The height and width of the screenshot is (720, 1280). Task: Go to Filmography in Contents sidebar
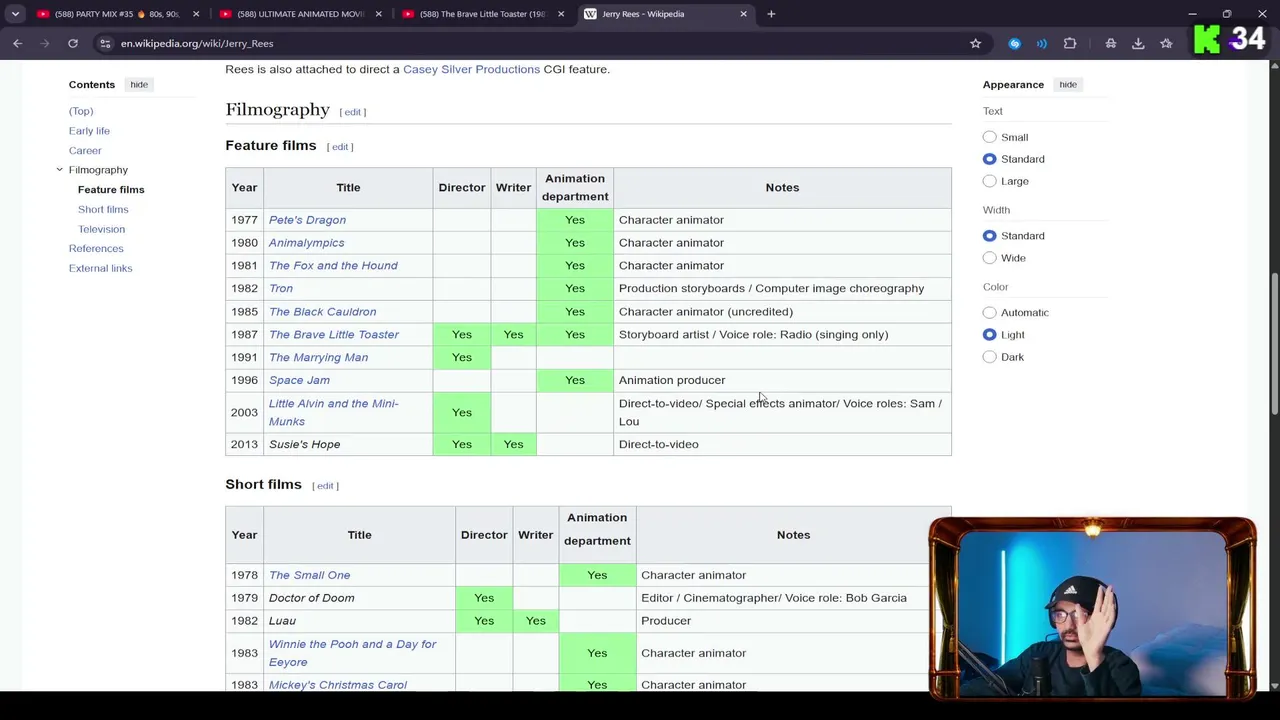[98, 170]
